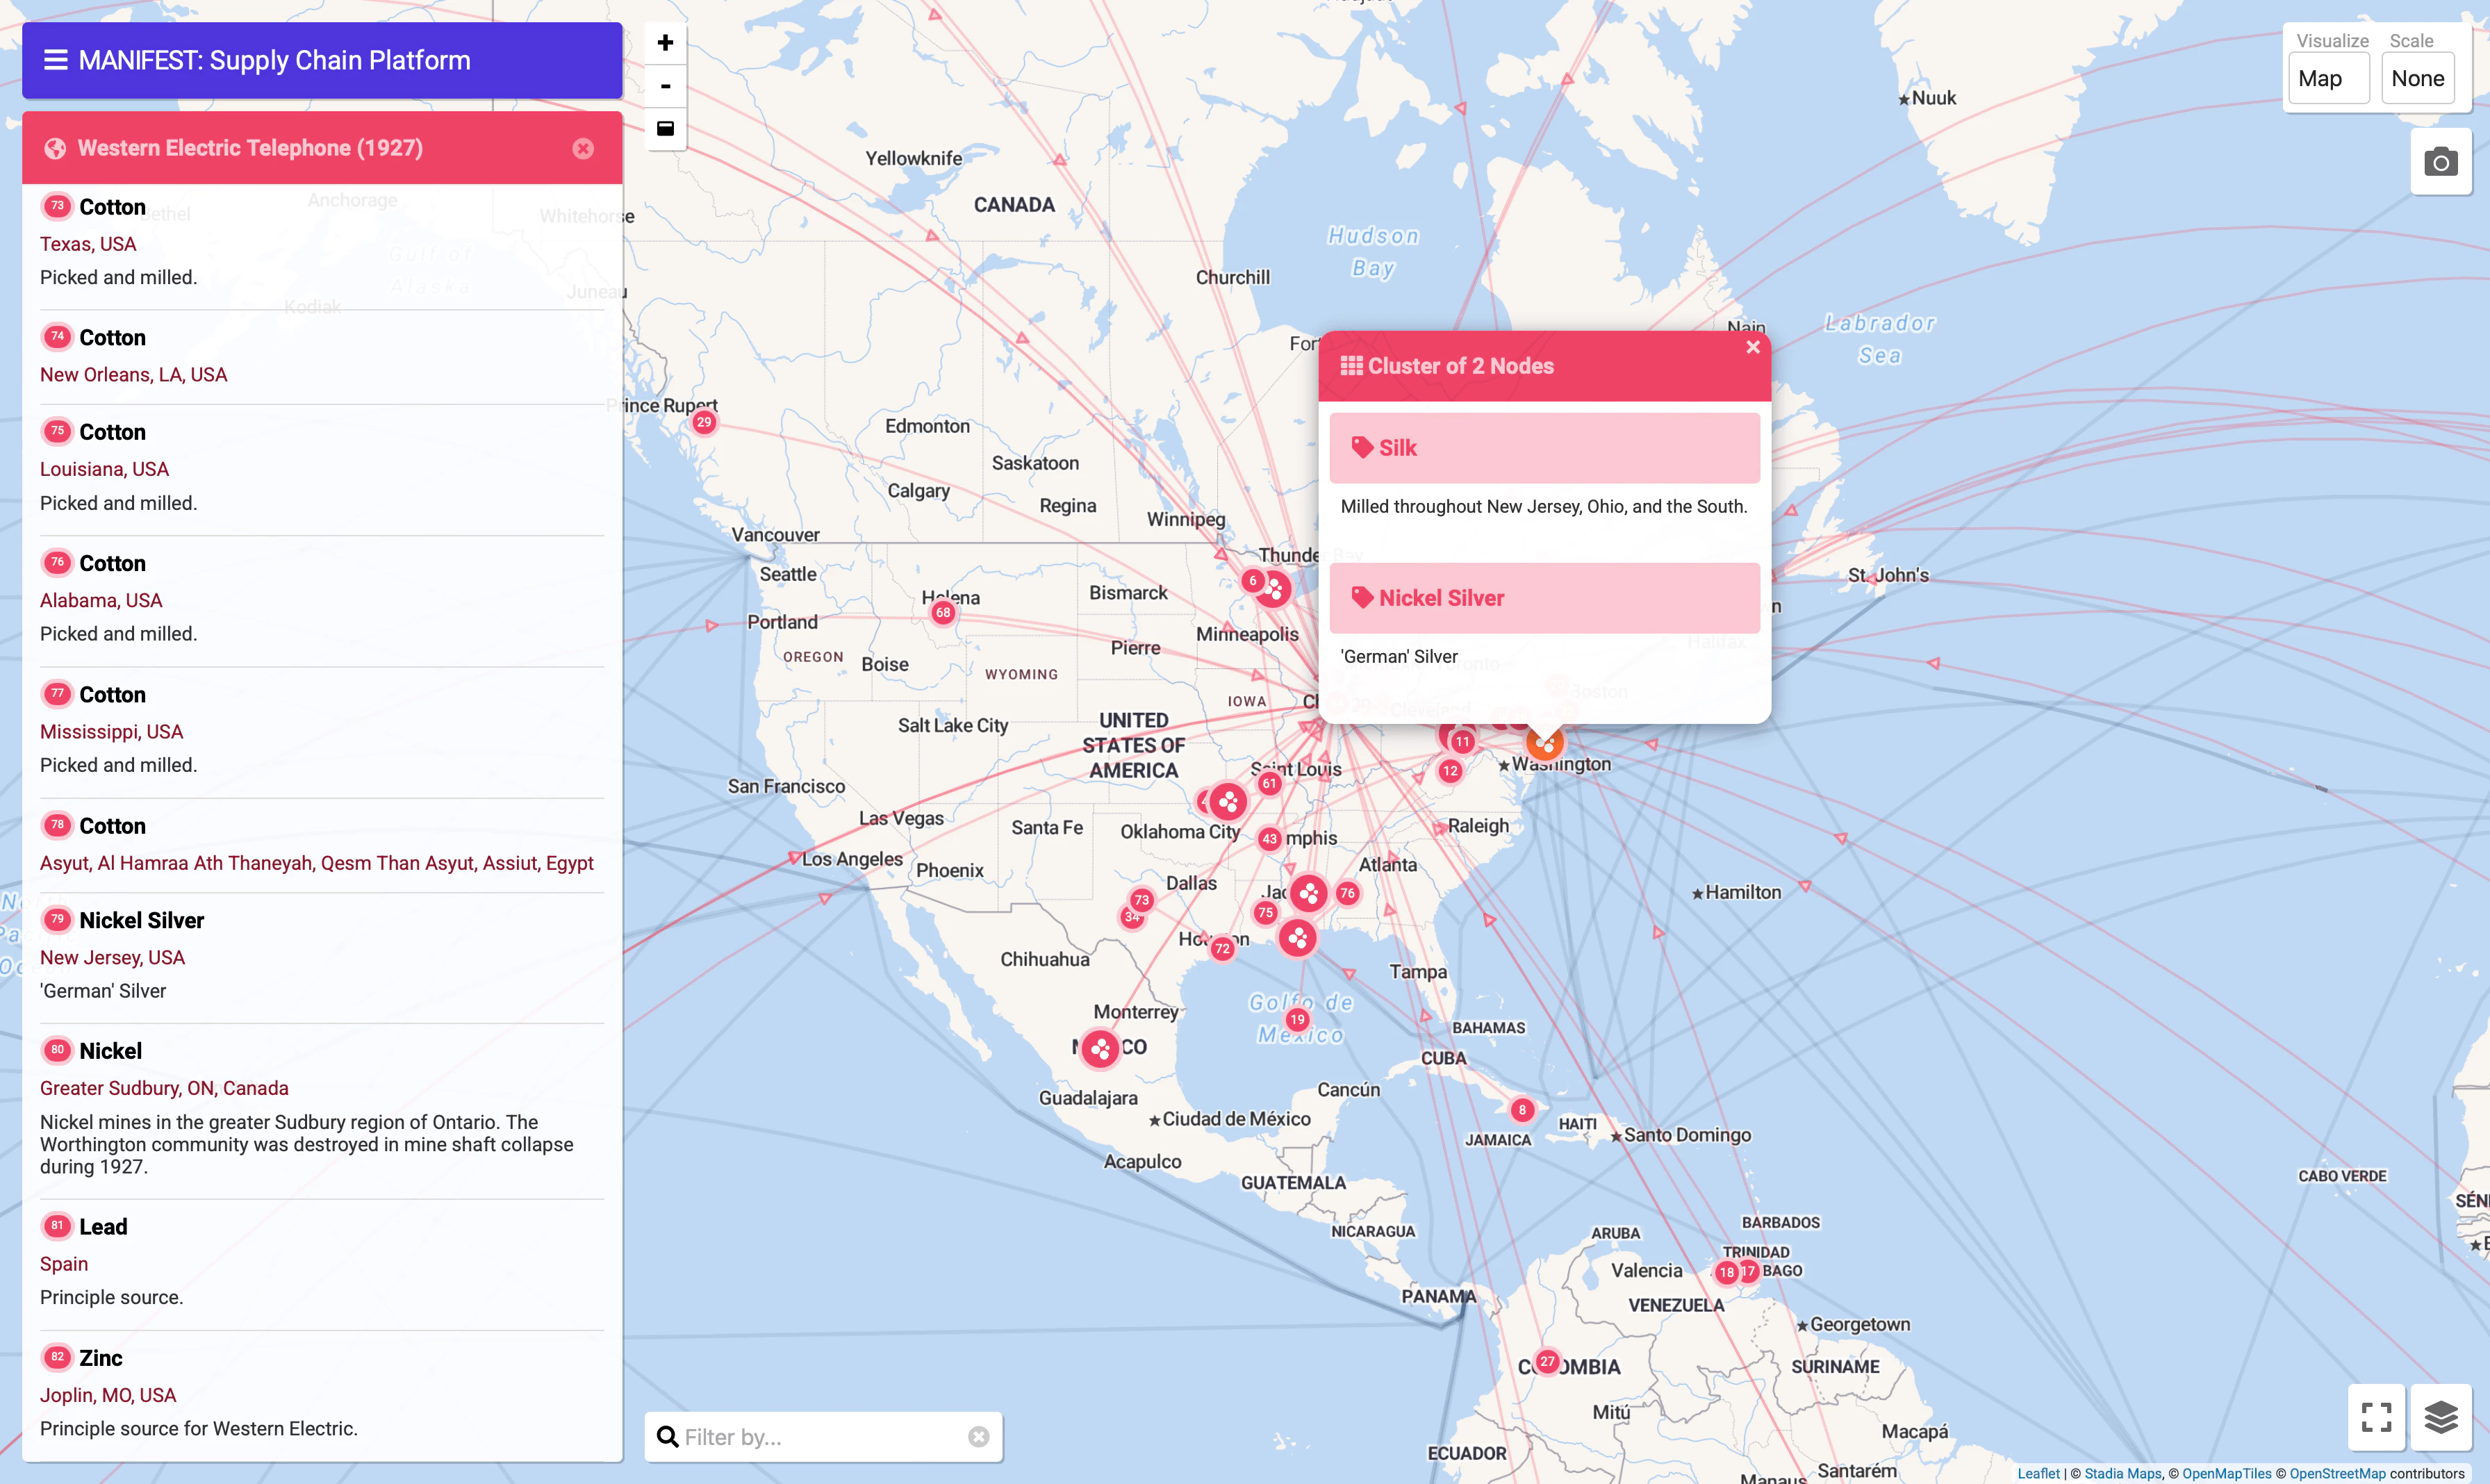Select node marker 73 beside Cotton Texas
The image size is (2490, 1484).
tap(57, 206)
